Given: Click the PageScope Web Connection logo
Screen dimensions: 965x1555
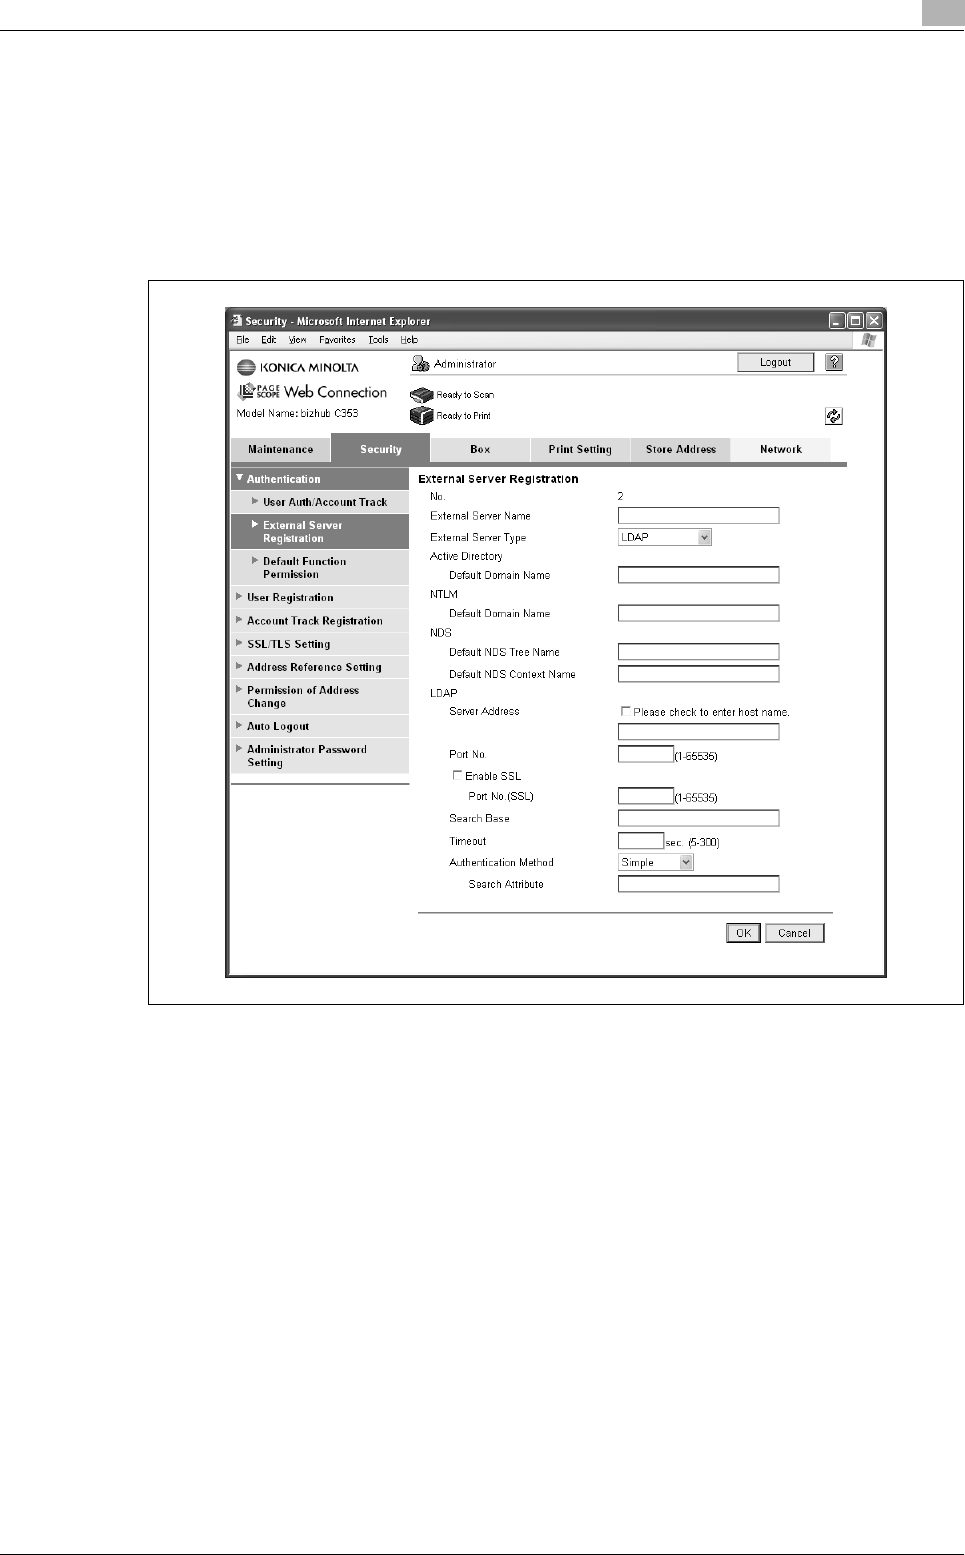Looking at the screenshot, I should point(312,392).
